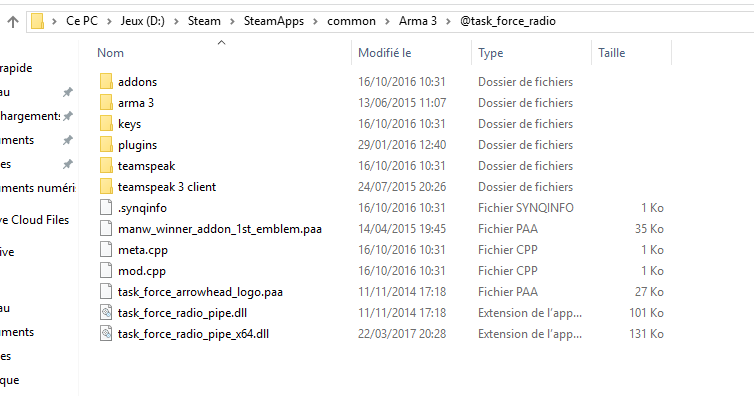
Task: Click the address bar folder icon
Action: tap(37, 21)
